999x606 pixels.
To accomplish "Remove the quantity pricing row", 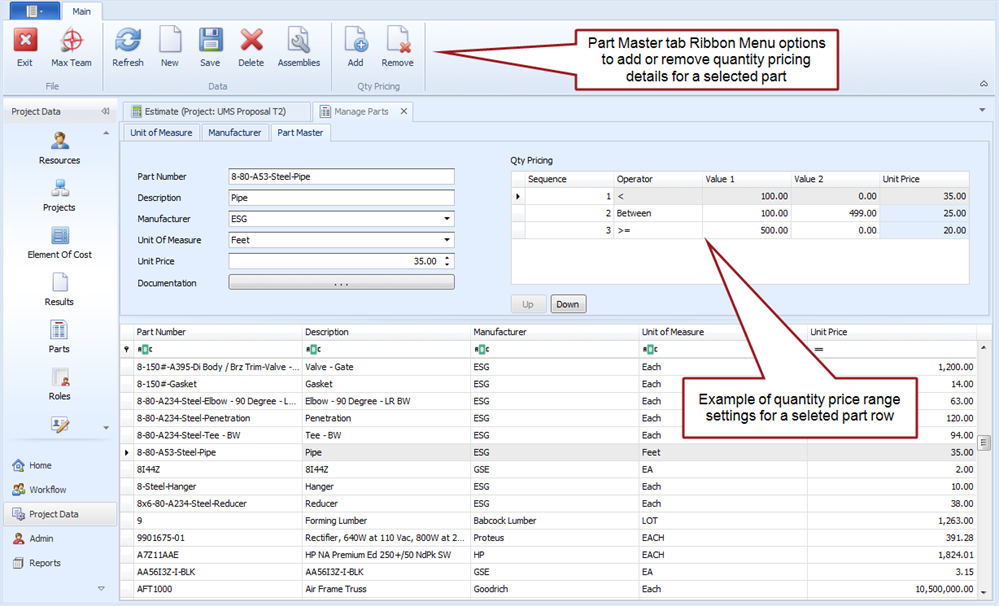I will 397,47.
